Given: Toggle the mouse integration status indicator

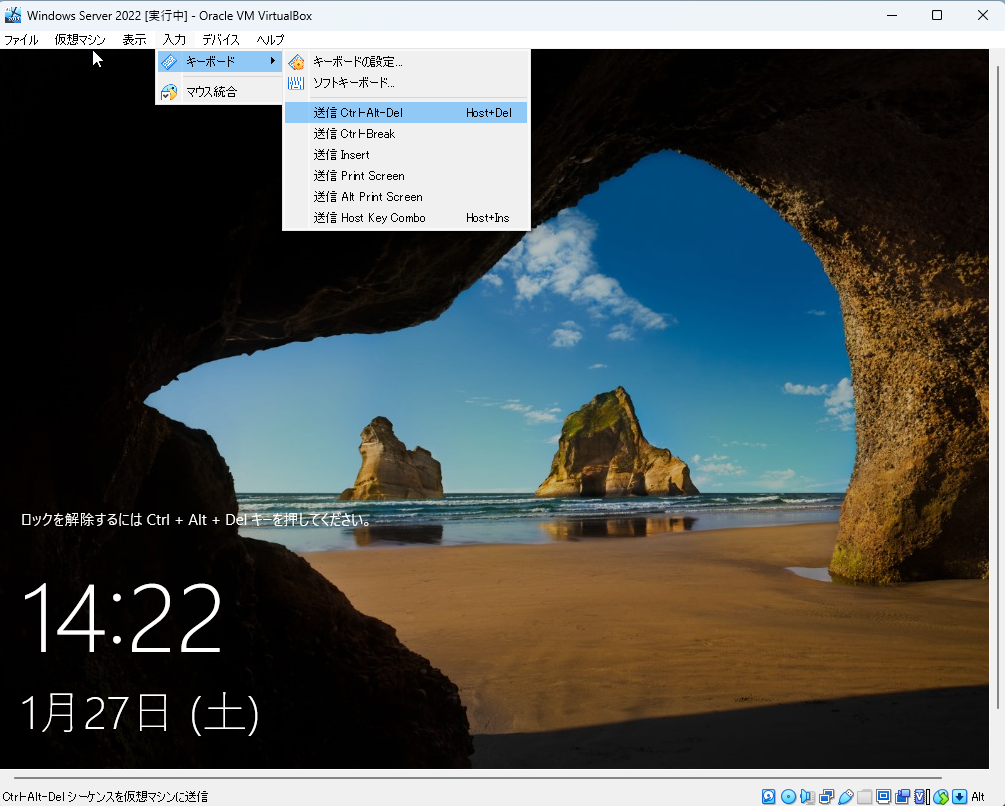Looking at the screenshot, I should pos(939,796).
